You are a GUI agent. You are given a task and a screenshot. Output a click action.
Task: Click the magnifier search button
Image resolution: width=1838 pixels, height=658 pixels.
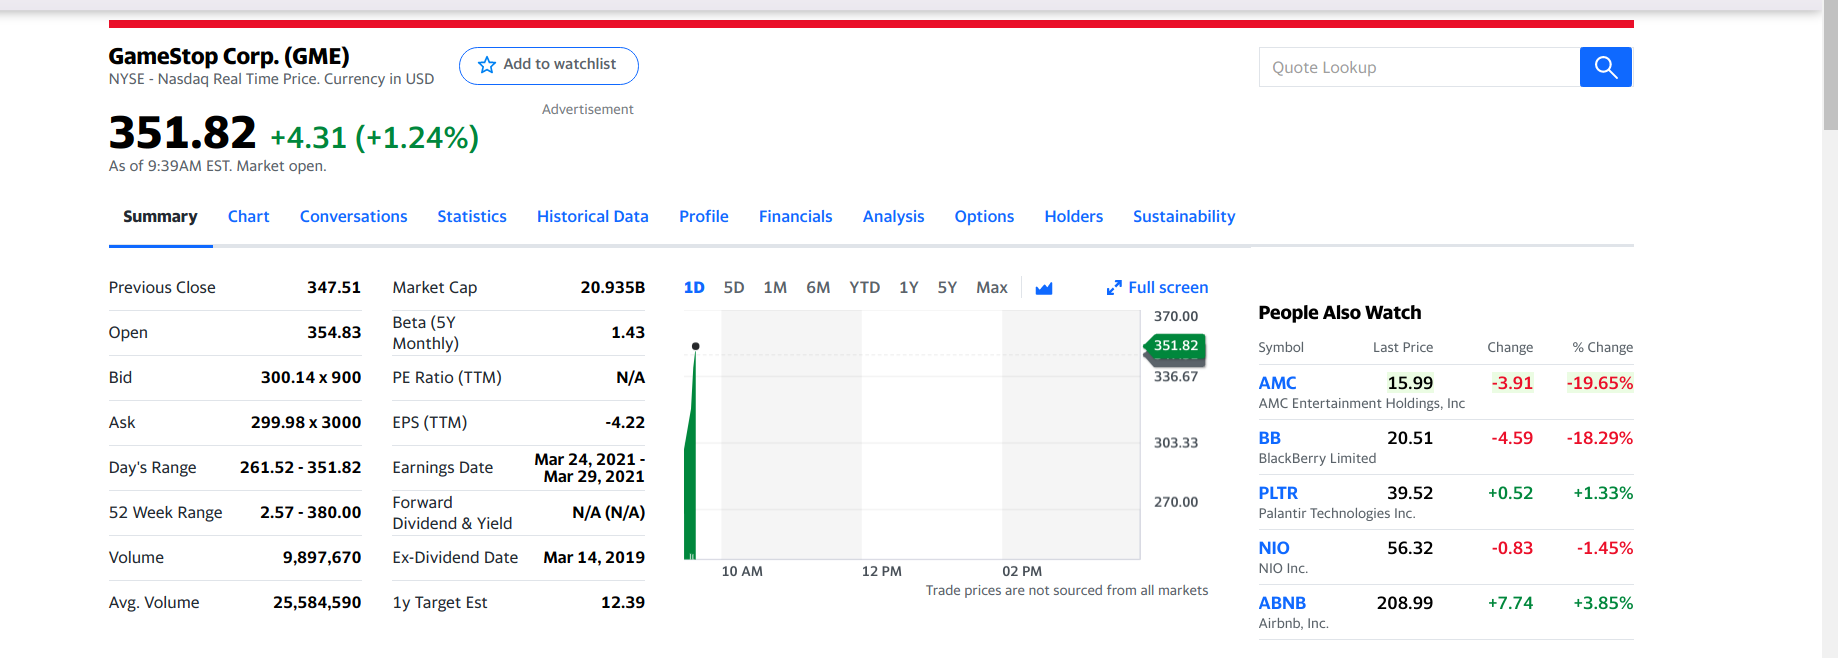[1605, 67]
